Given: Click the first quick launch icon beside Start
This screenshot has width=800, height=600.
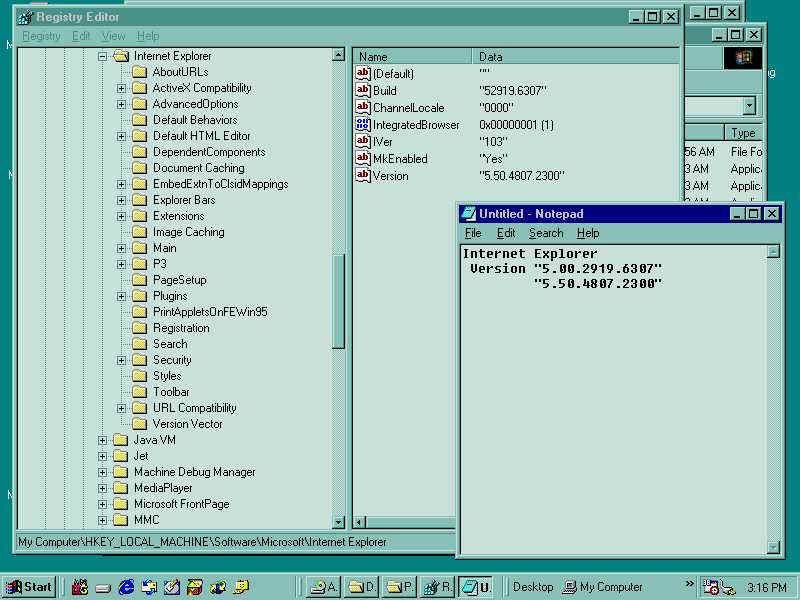Looking at the screenshot, I should click(80, 587).
